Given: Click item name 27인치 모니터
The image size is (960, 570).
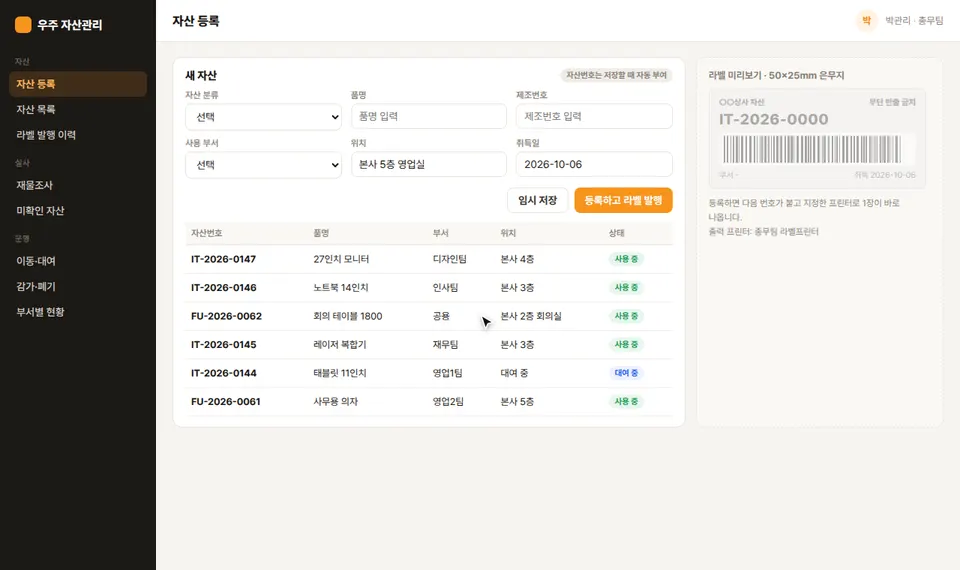Looking at the screenshot, I should (x=341, y=259).
